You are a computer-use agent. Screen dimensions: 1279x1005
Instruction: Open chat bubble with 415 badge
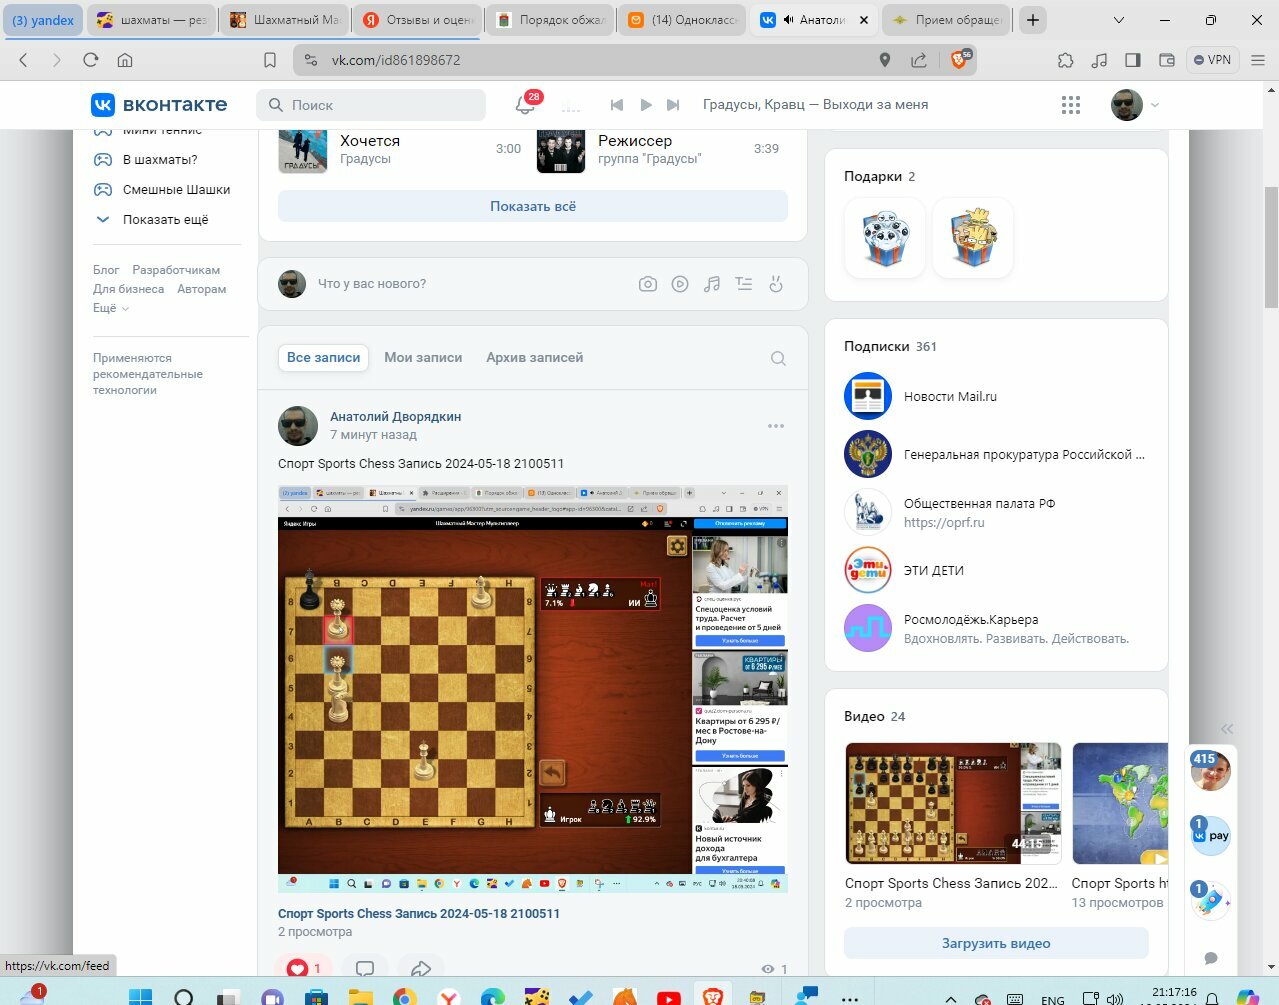(1211, 770)
